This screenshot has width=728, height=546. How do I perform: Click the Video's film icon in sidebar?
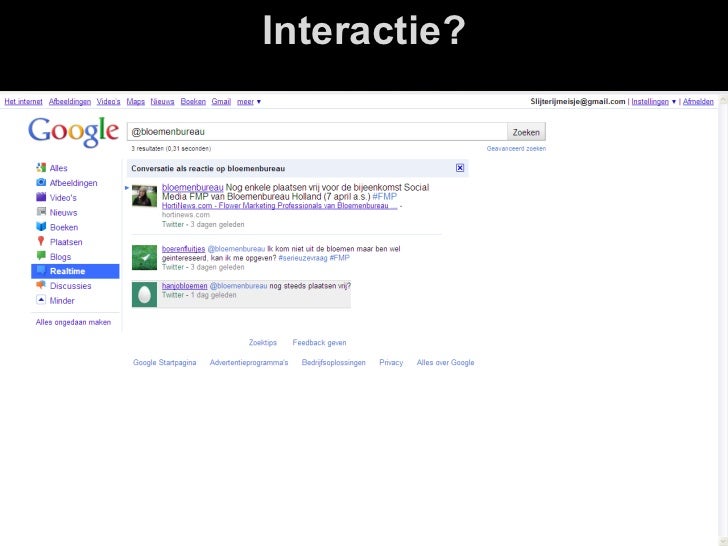point(41,197)
